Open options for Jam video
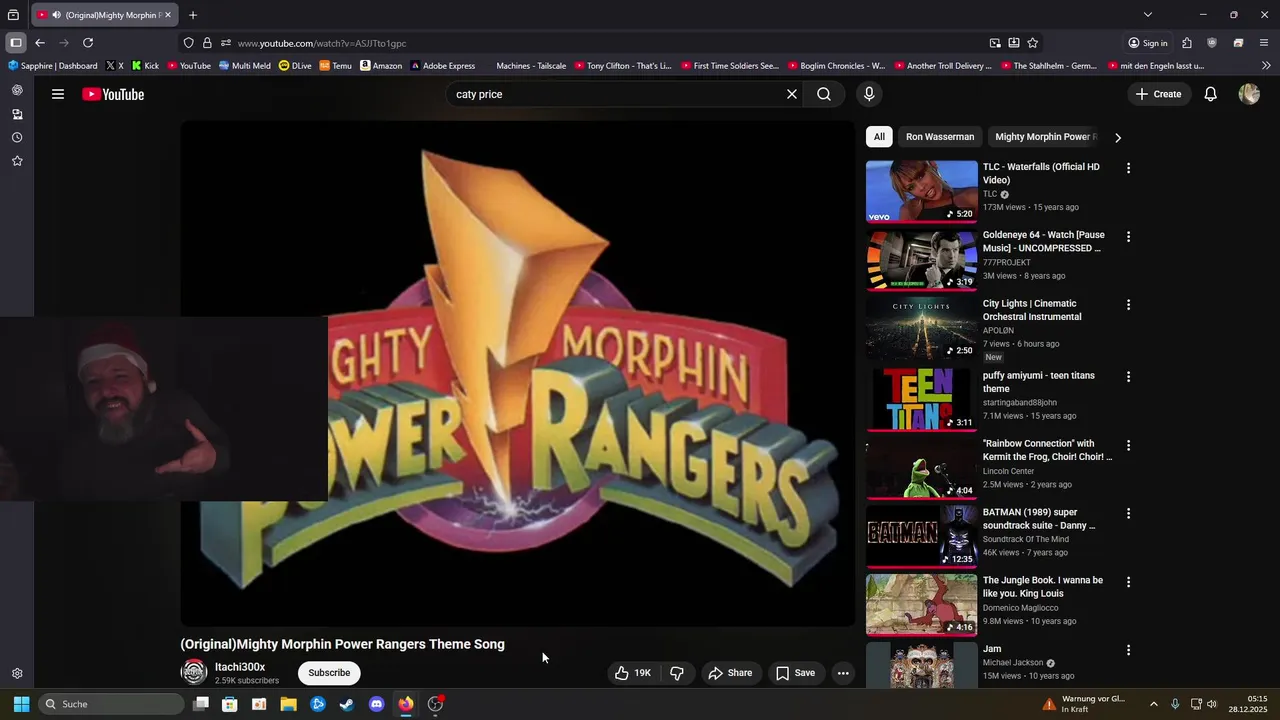The height and width of the screenshot is (720, 1280). pos(1128,650)
